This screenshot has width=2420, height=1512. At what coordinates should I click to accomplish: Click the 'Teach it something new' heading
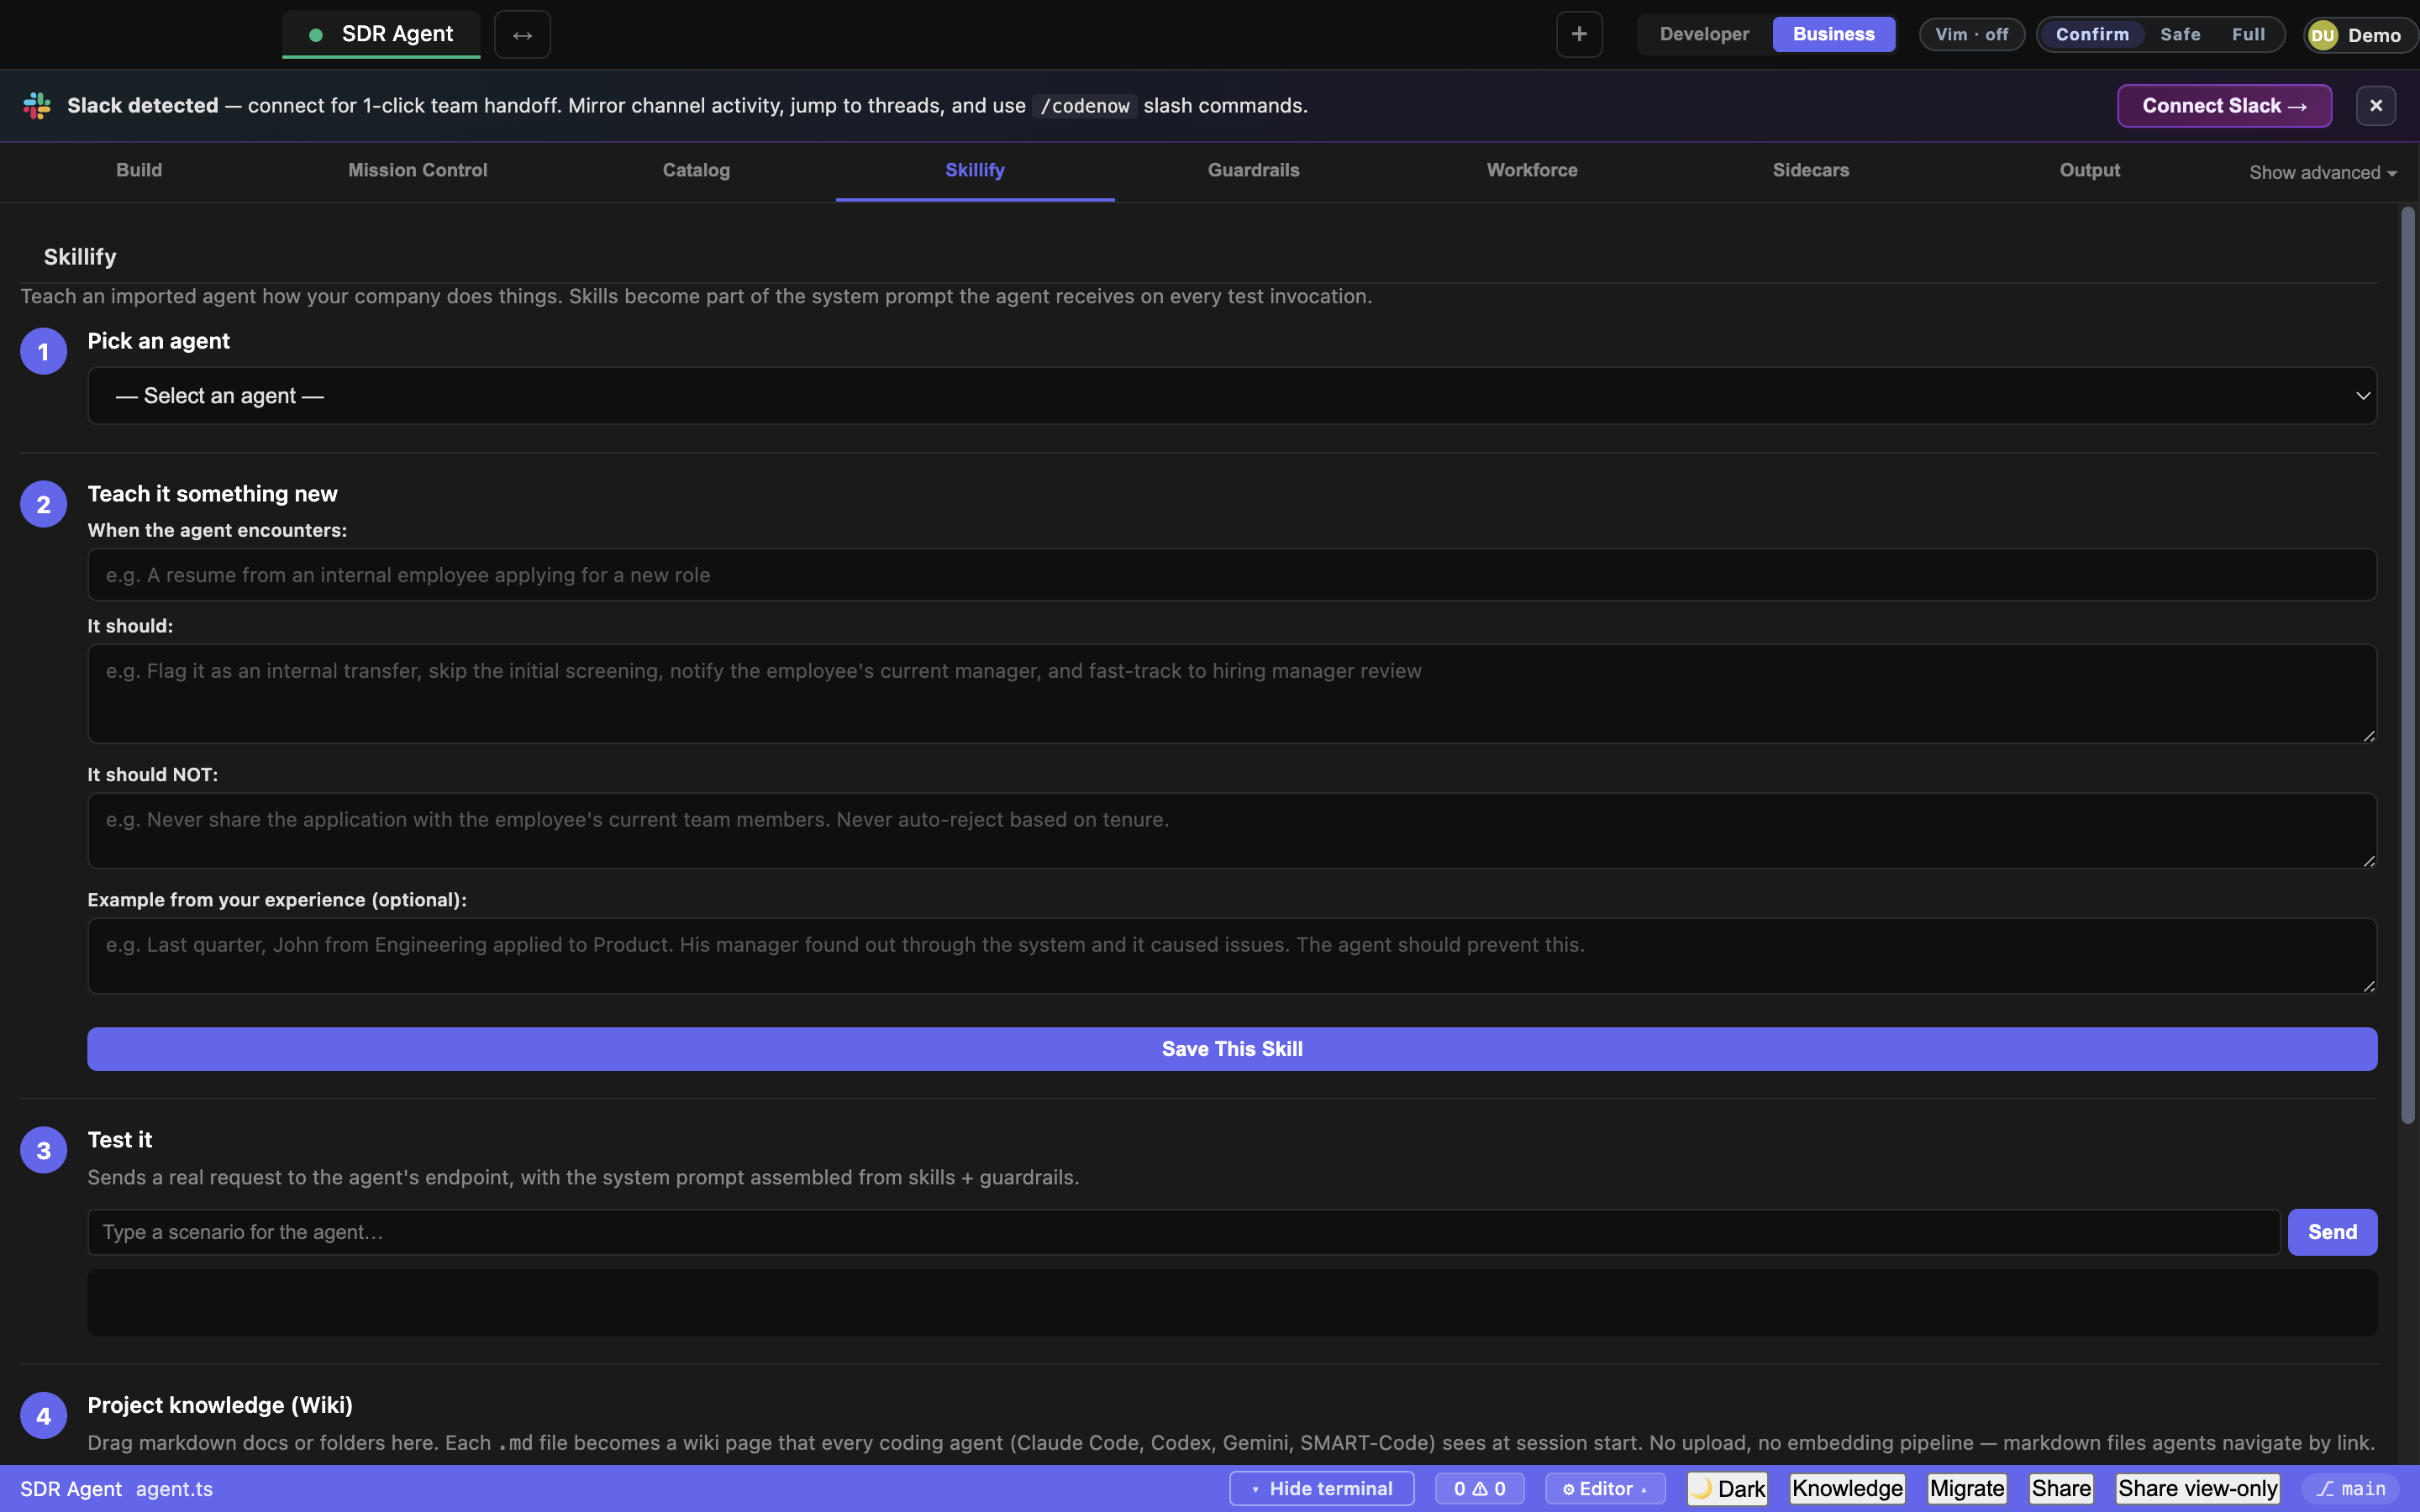(x=212, y=494)
